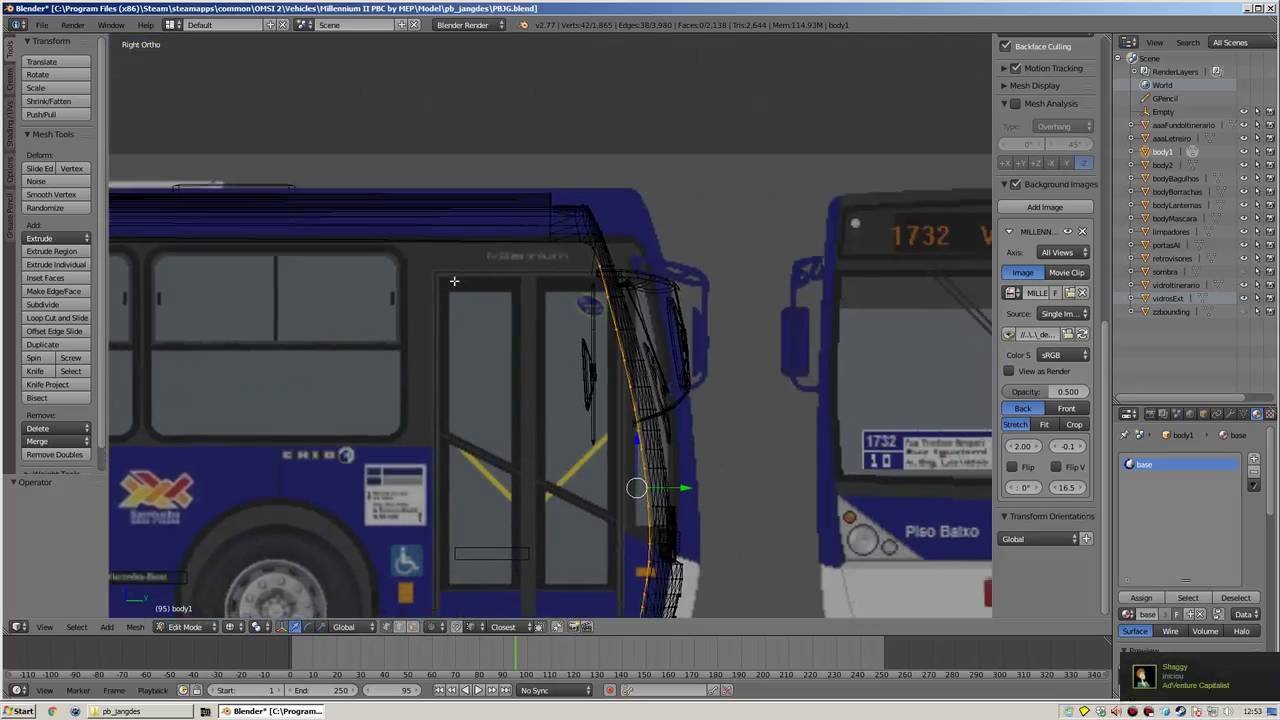Screen dimensions: 1280x720
Task: Add a new material slot with plus
Action: (x=1254, y=459)
